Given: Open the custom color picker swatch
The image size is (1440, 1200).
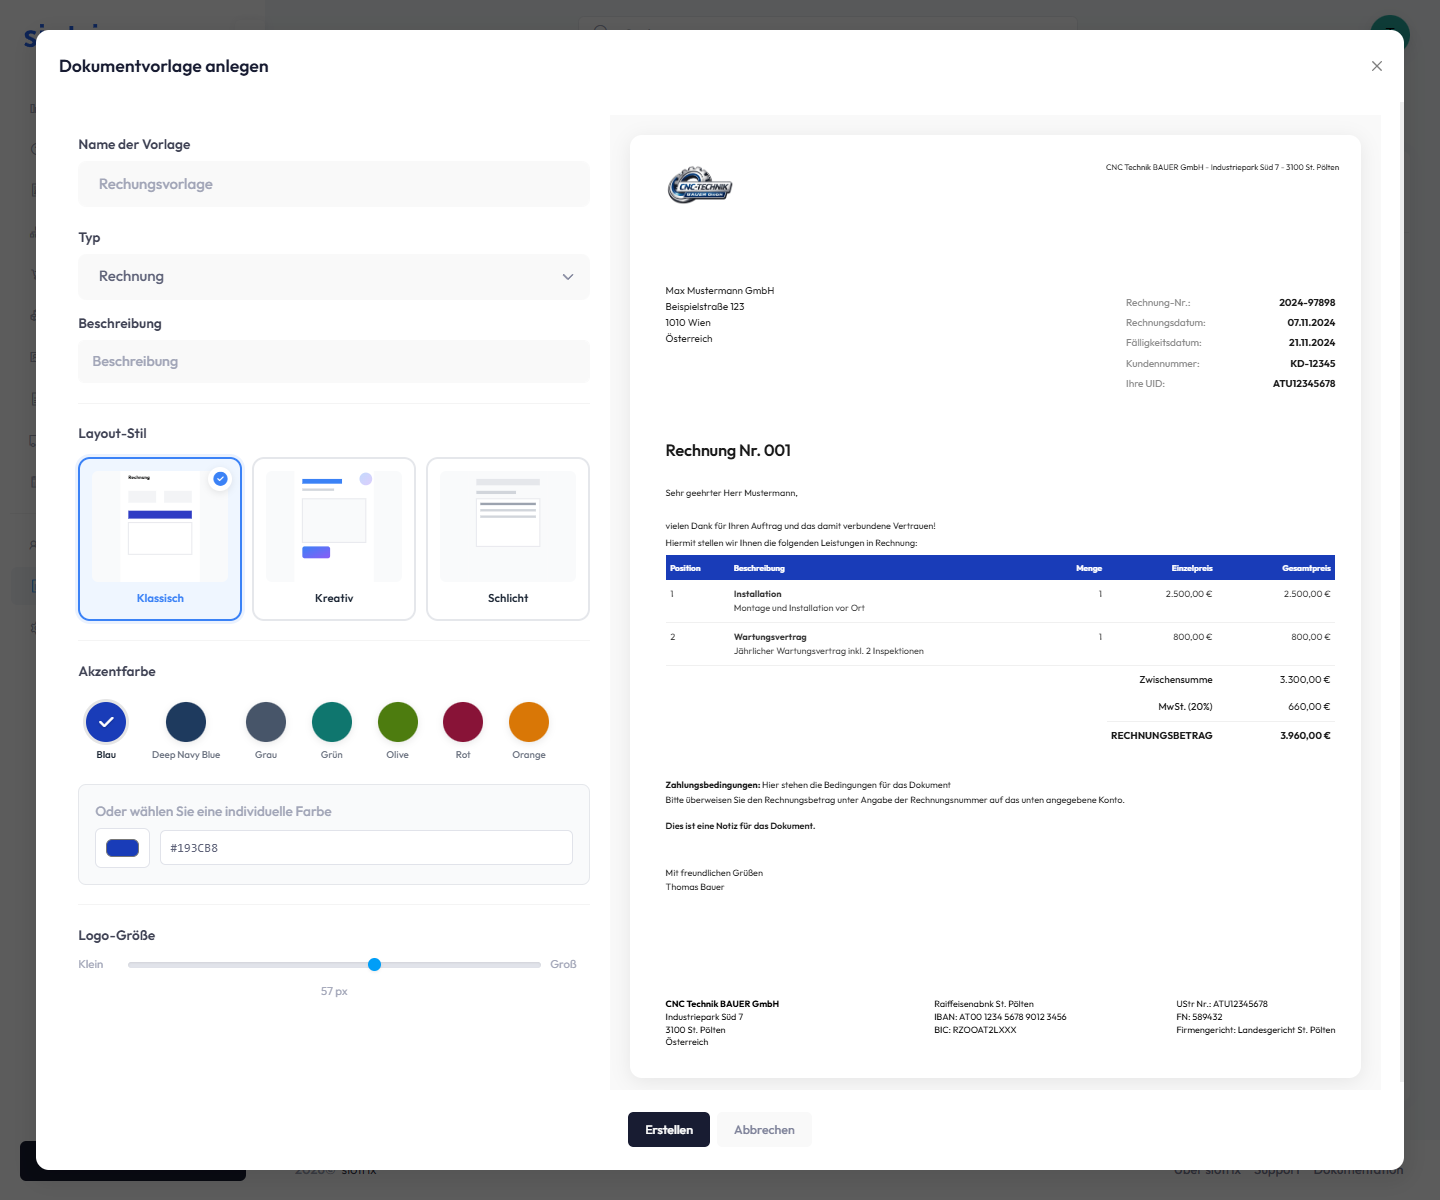Looking at the screenshot, I should click(122, 848).
